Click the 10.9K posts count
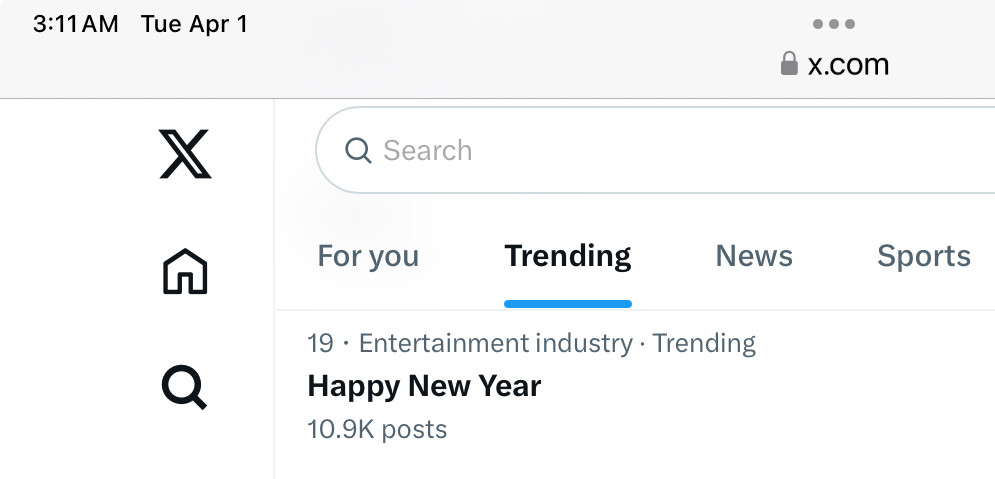Screen dimensions: 995x479 [377, 430]
